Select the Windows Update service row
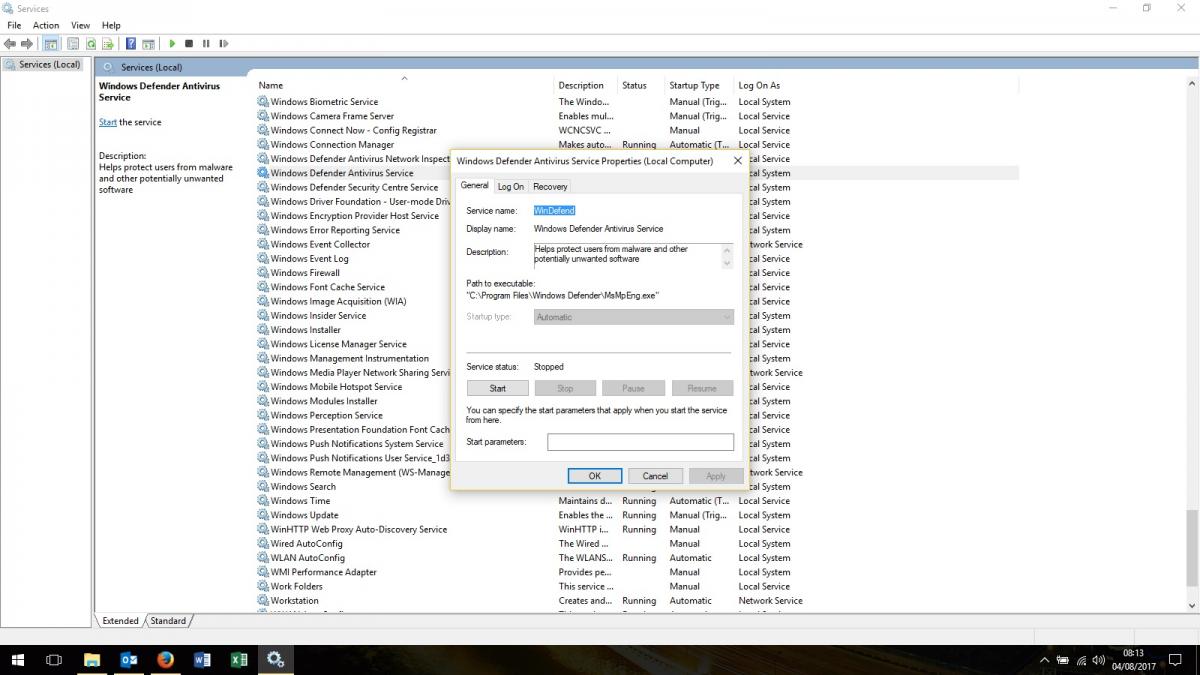 tap(637, 515)
